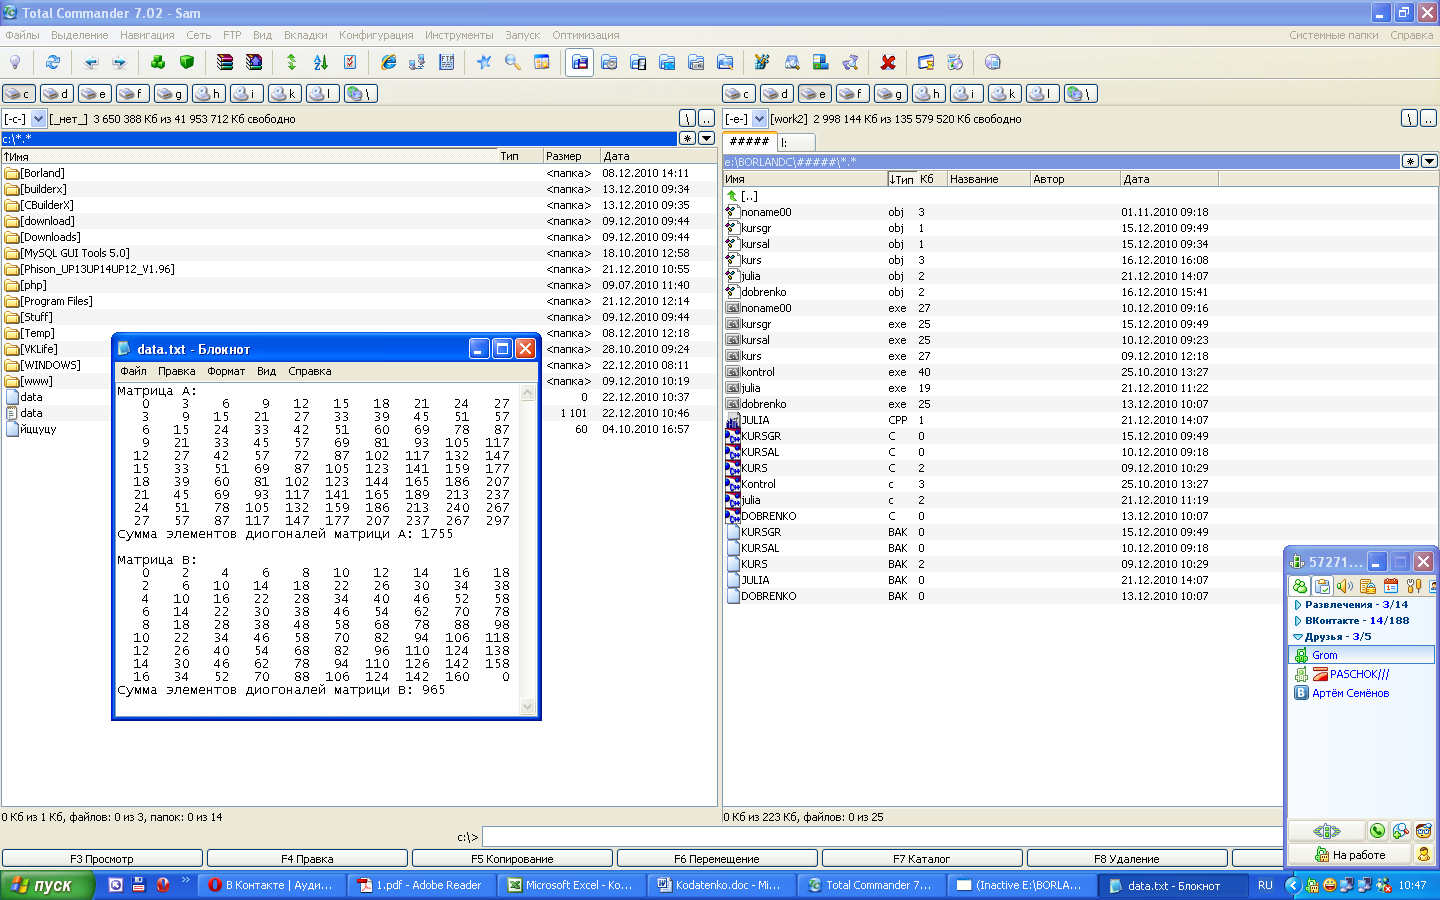The height and width of the screenshot is (900, 1440).
Task: Click the sort A-Z toolbar icon
Action: pyautogui.click(x=321, y=62)
